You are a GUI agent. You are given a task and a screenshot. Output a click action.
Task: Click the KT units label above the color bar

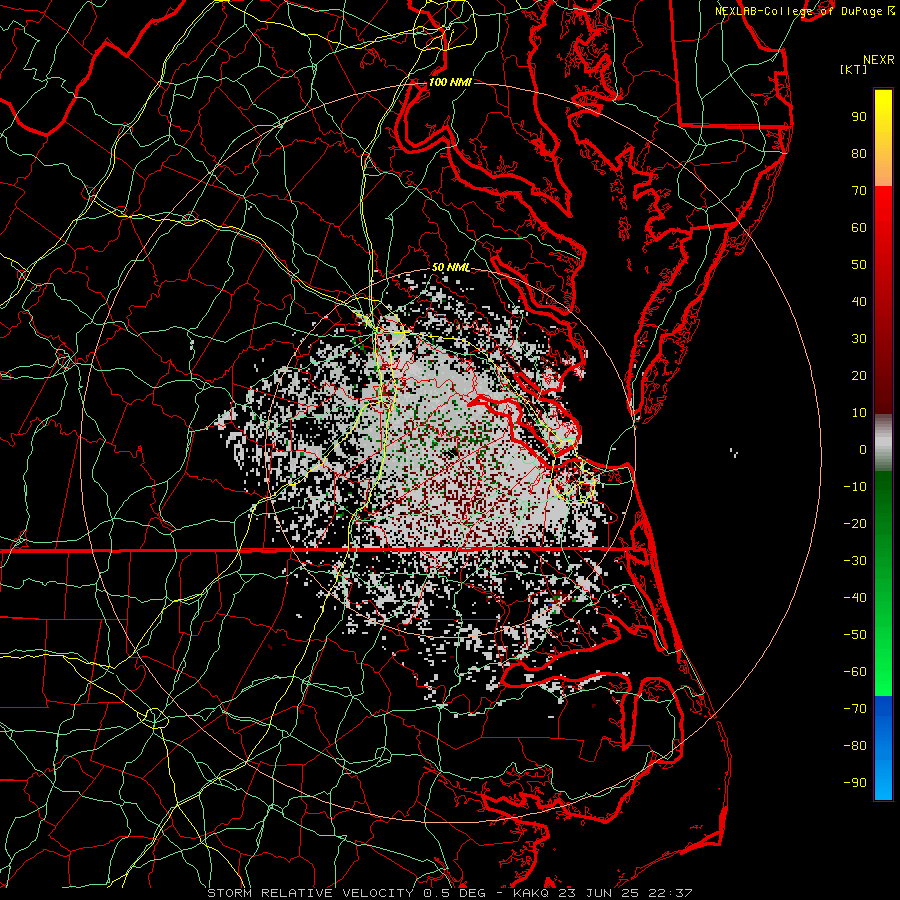pos(854,69)
